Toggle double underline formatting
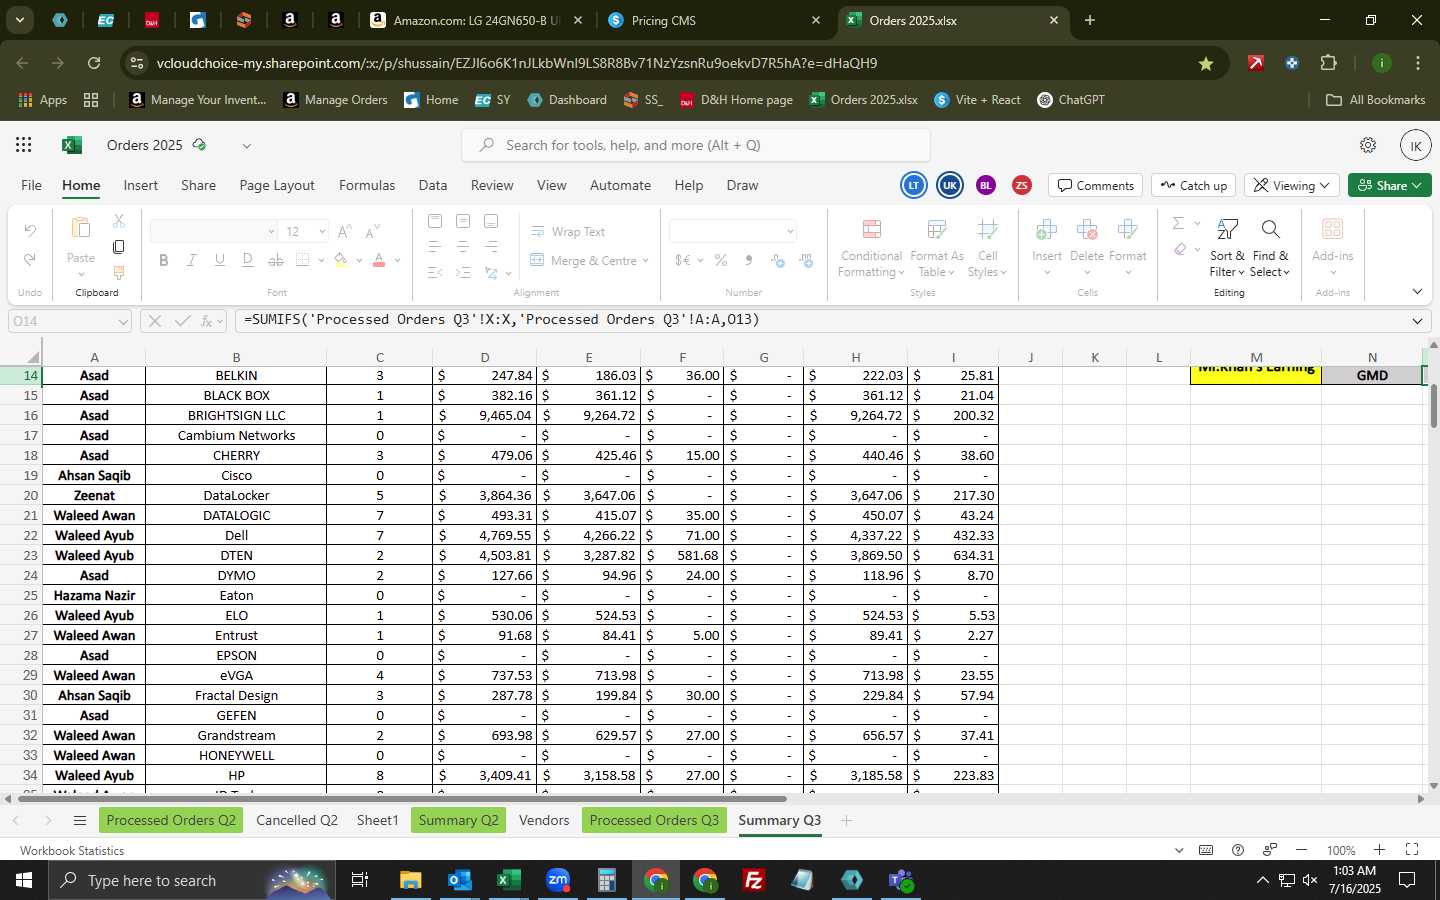The width and height of the screenshot is (1440, 900). tap(247, 260)
